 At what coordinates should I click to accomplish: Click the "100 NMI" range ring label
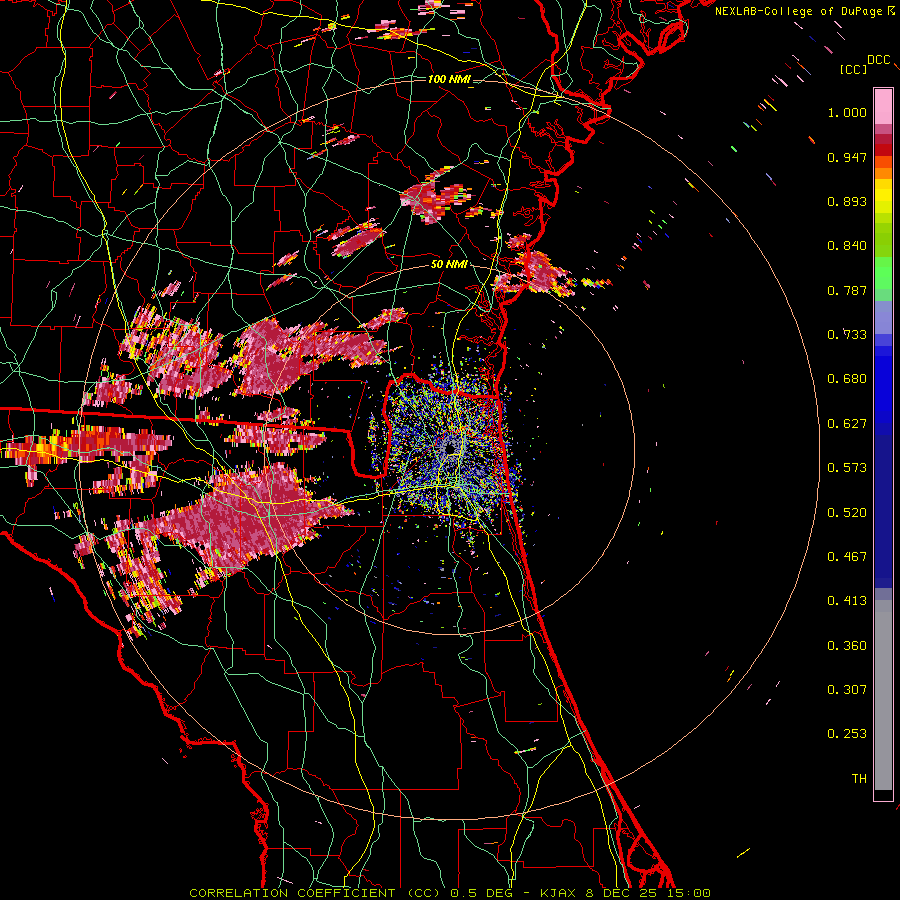(x=449, y=79)
